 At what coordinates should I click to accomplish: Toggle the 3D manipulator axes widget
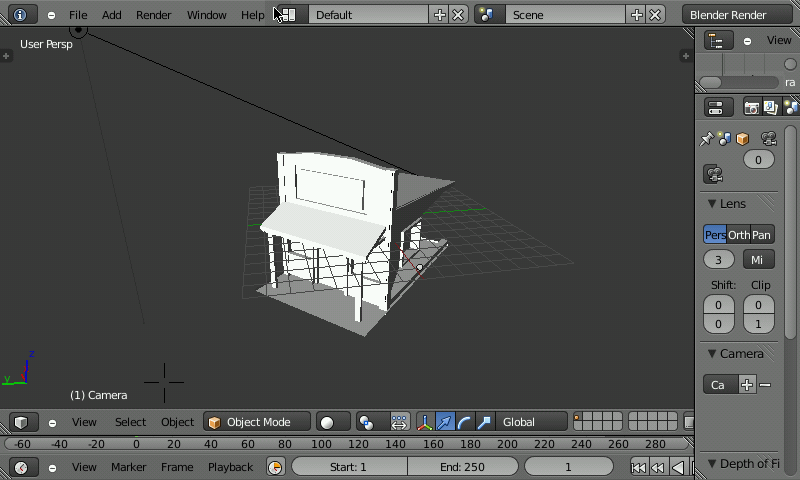(x=425, y=422)
